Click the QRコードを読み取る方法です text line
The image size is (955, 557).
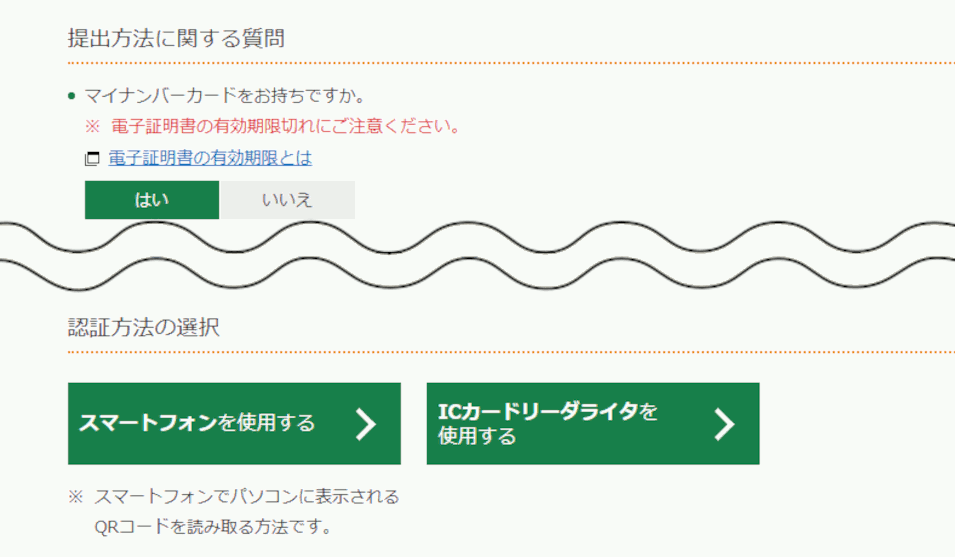coord(212,526)
